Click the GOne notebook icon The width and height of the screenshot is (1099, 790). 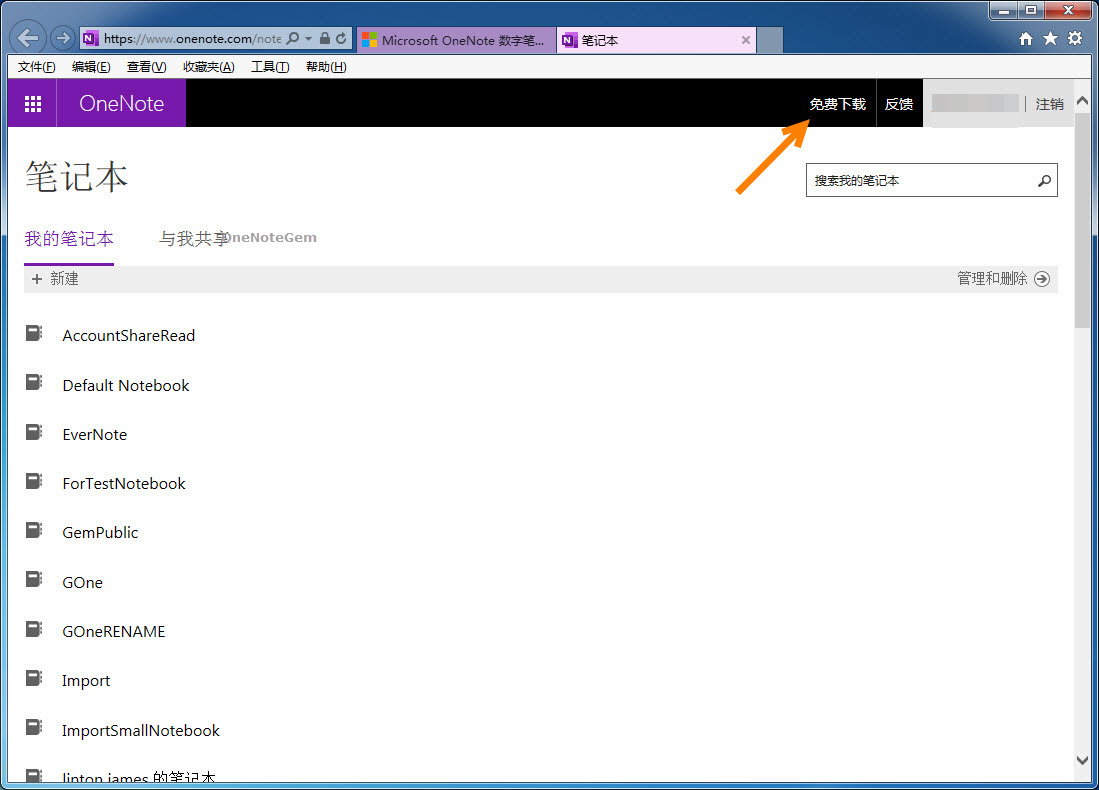(34, 579)
